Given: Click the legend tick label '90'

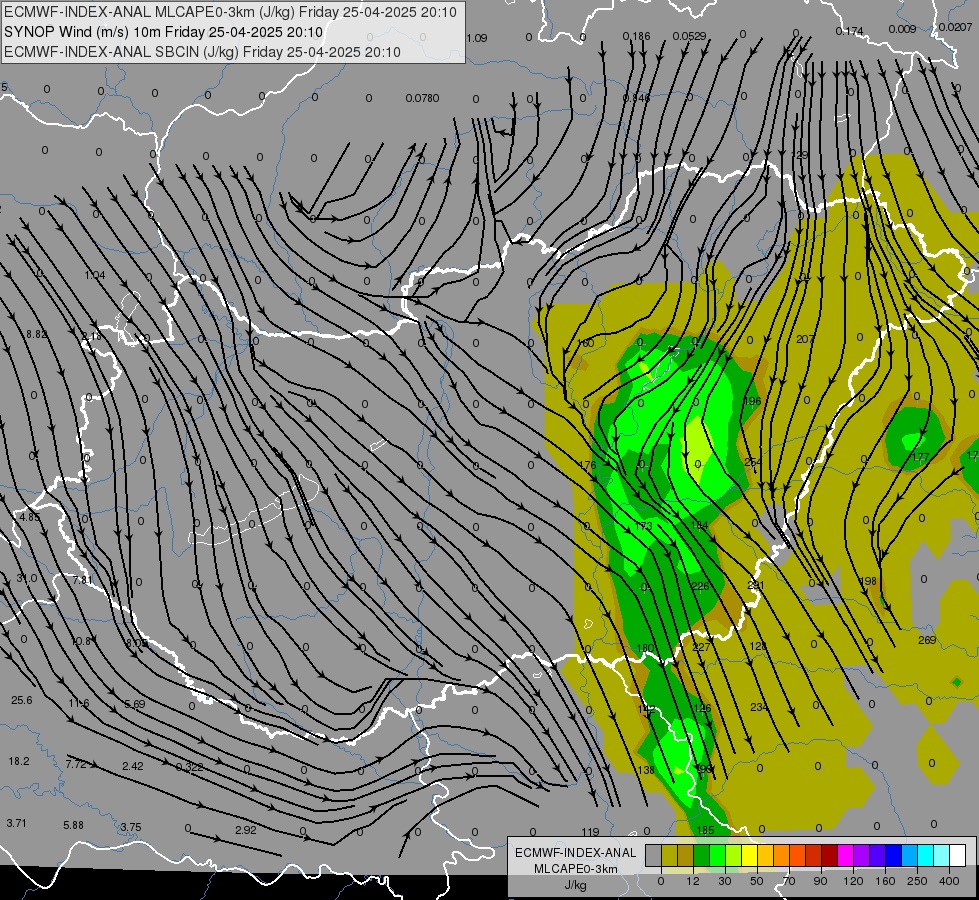Looking at the screenshot, I should click(x=820, y=881).
